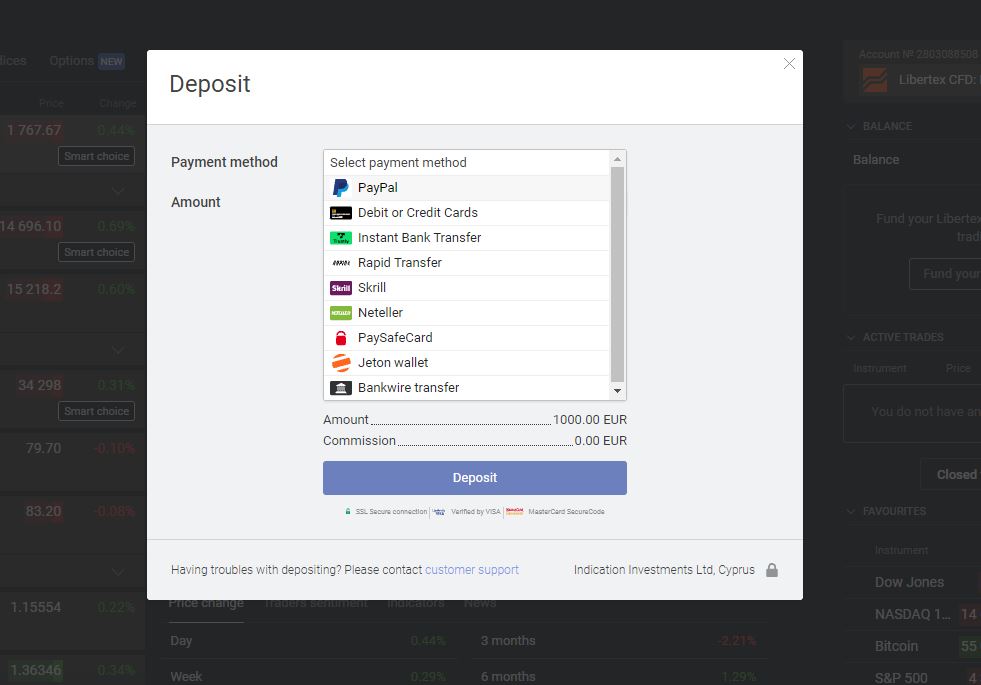Screen dimensions: 981x685
Task: Click the MasterCard SecureCode badge icon
Action: pos(514,511)
